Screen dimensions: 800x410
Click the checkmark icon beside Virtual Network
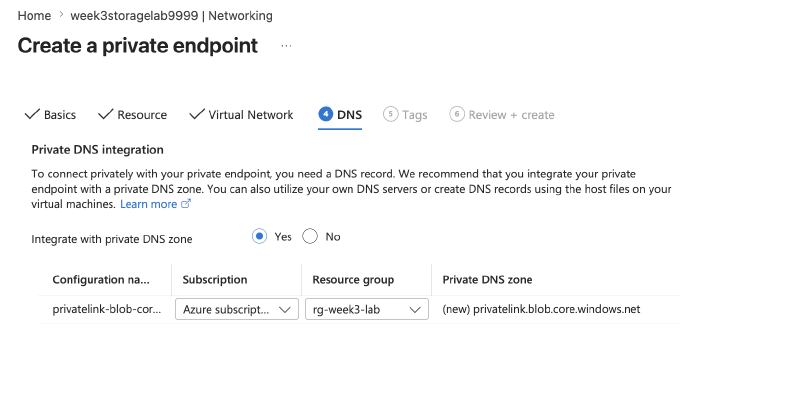pyautogui.click(x=197, y=114)
